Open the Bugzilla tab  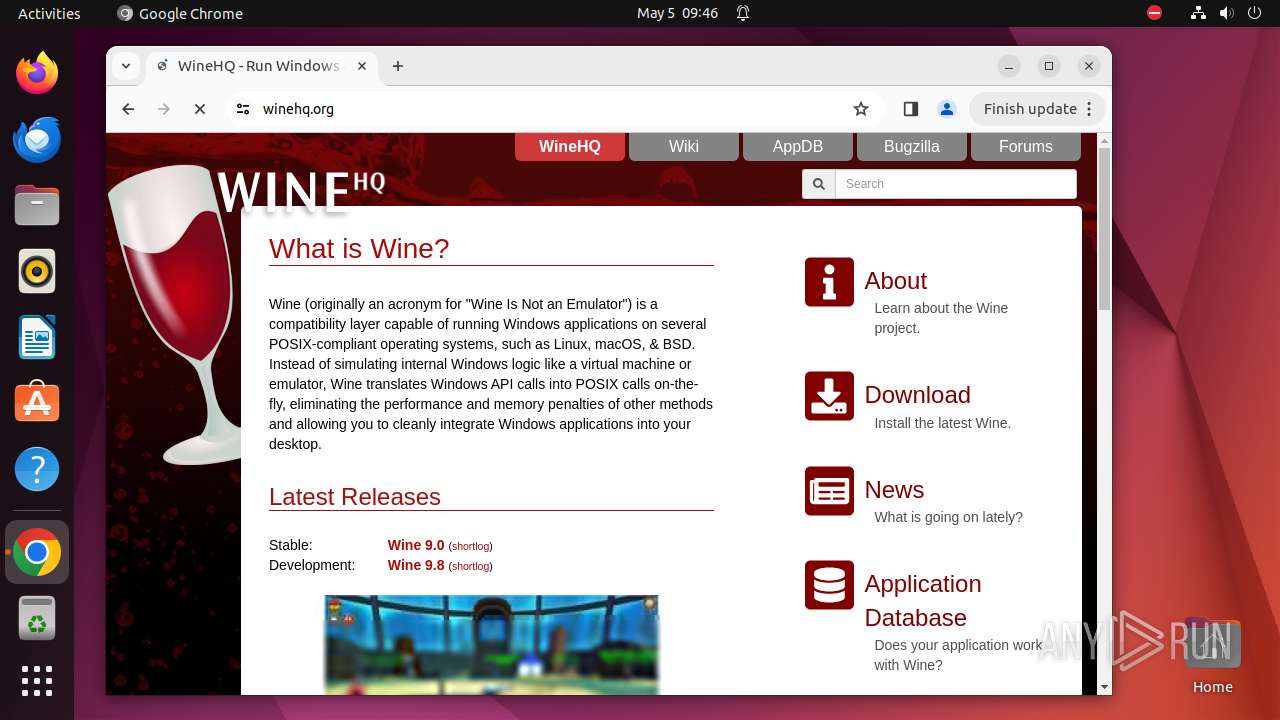coord(912,146)
